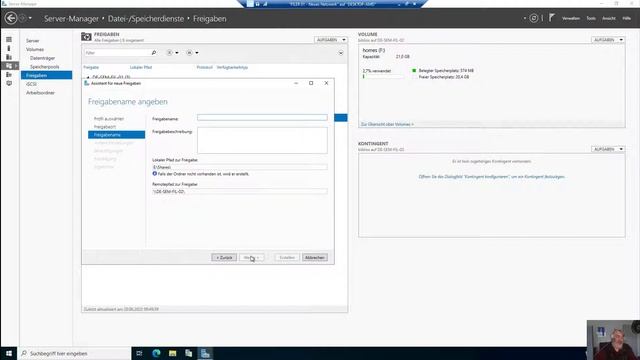
Task: Go to the Freigabeort wizard step
Action: pyautogui.click(x=105, y=127)
